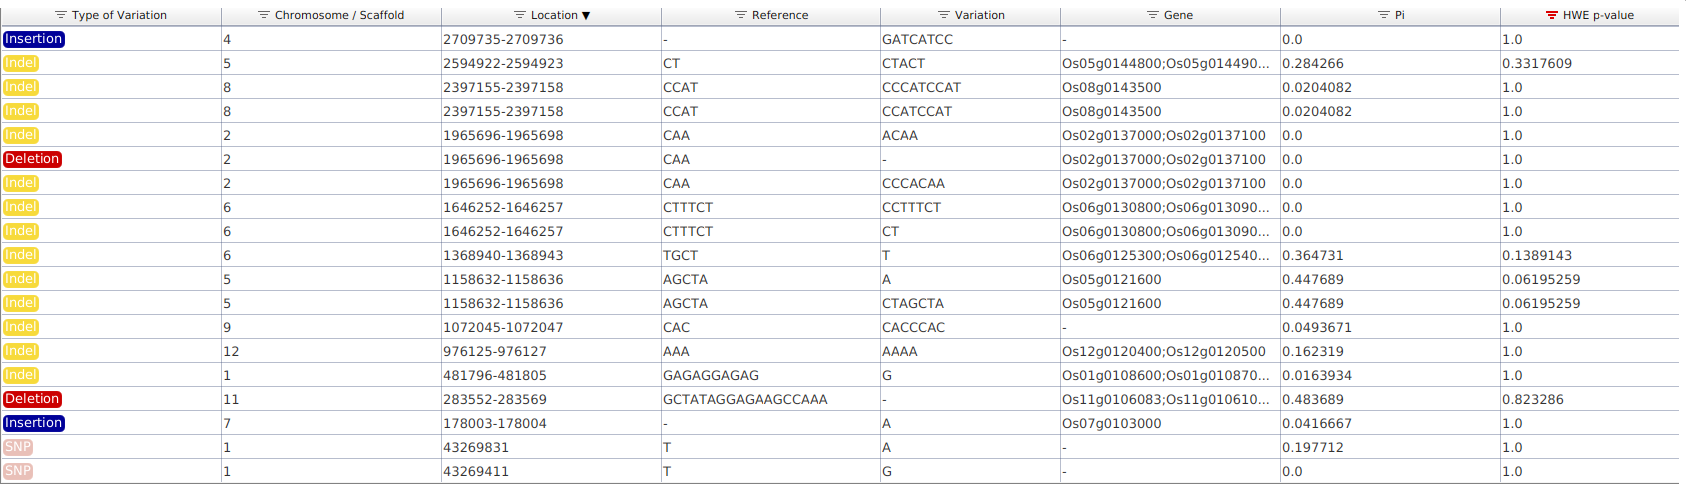Select the Insertion badge for location 178003-178004

coord(34,423)
